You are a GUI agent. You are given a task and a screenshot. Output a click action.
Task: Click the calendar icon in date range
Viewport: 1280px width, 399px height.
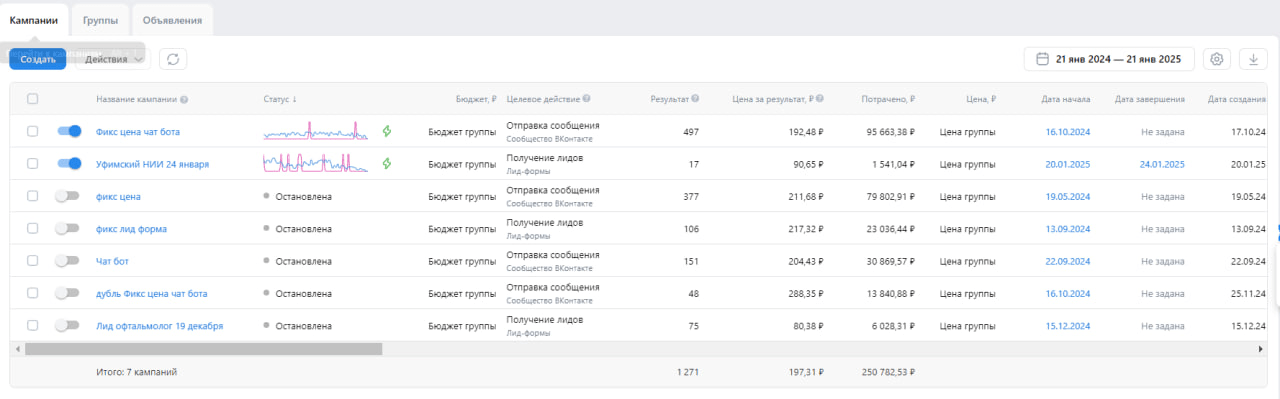[1042, 59]
